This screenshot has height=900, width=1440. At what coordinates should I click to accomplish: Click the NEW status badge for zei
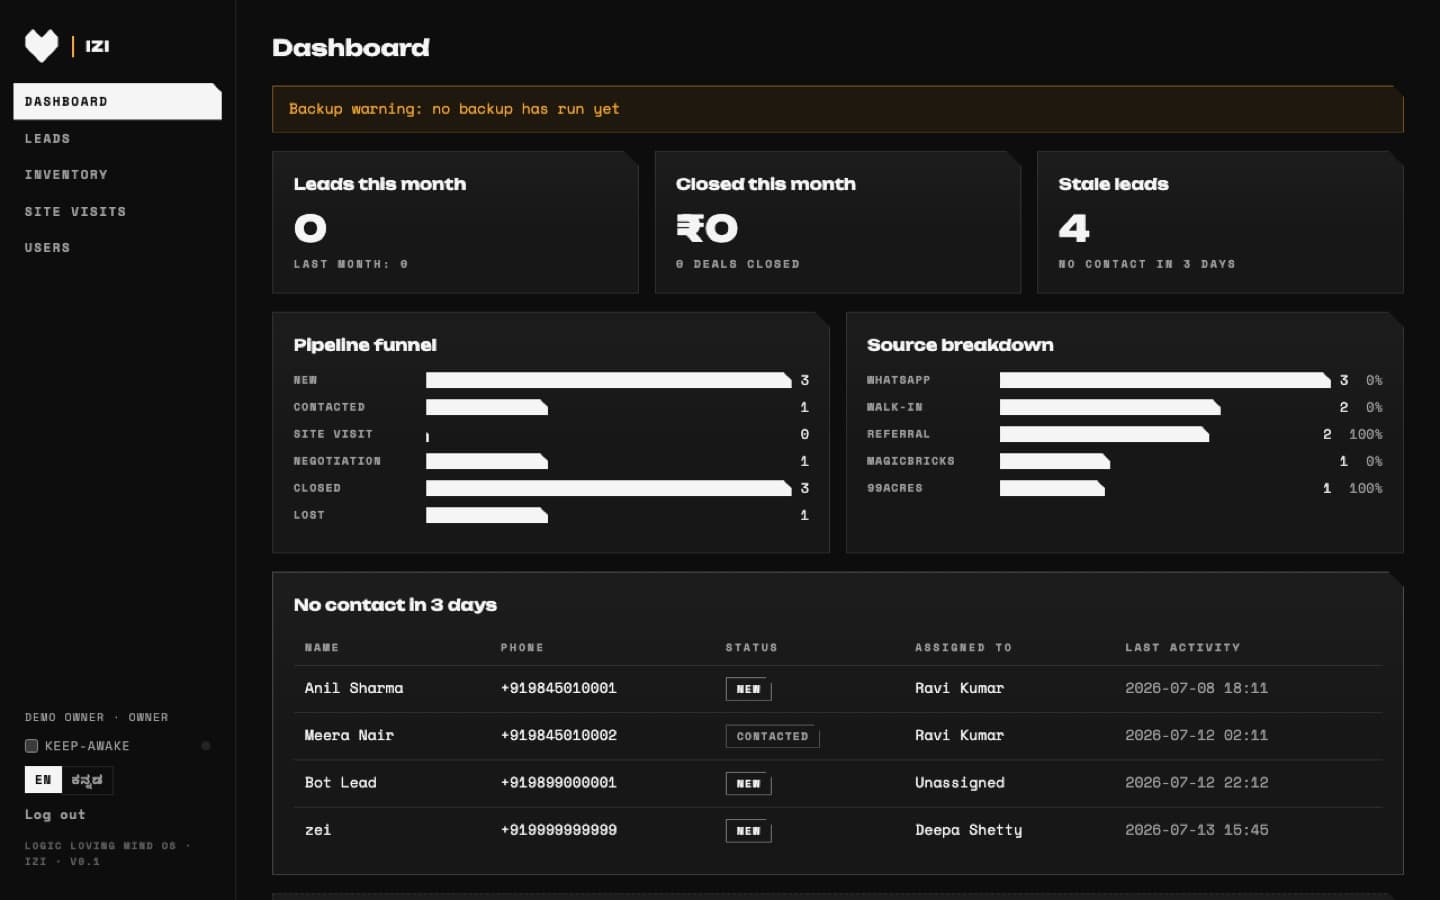click(748, 831)
